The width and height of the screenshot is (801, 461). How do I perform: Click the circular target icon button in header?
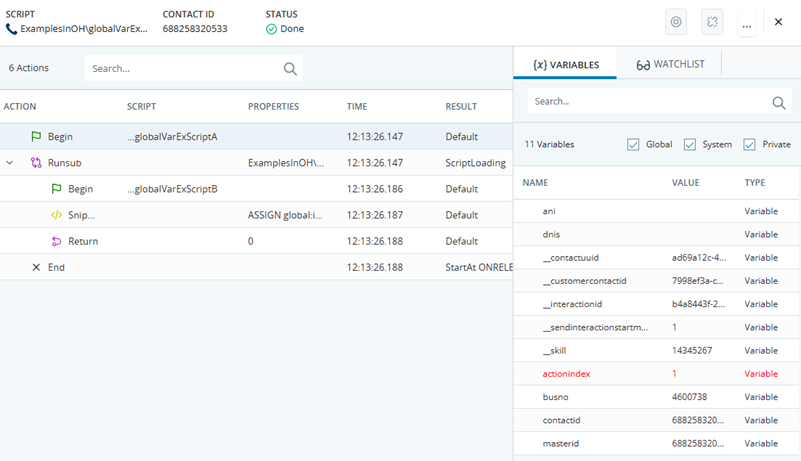(677, 22)
